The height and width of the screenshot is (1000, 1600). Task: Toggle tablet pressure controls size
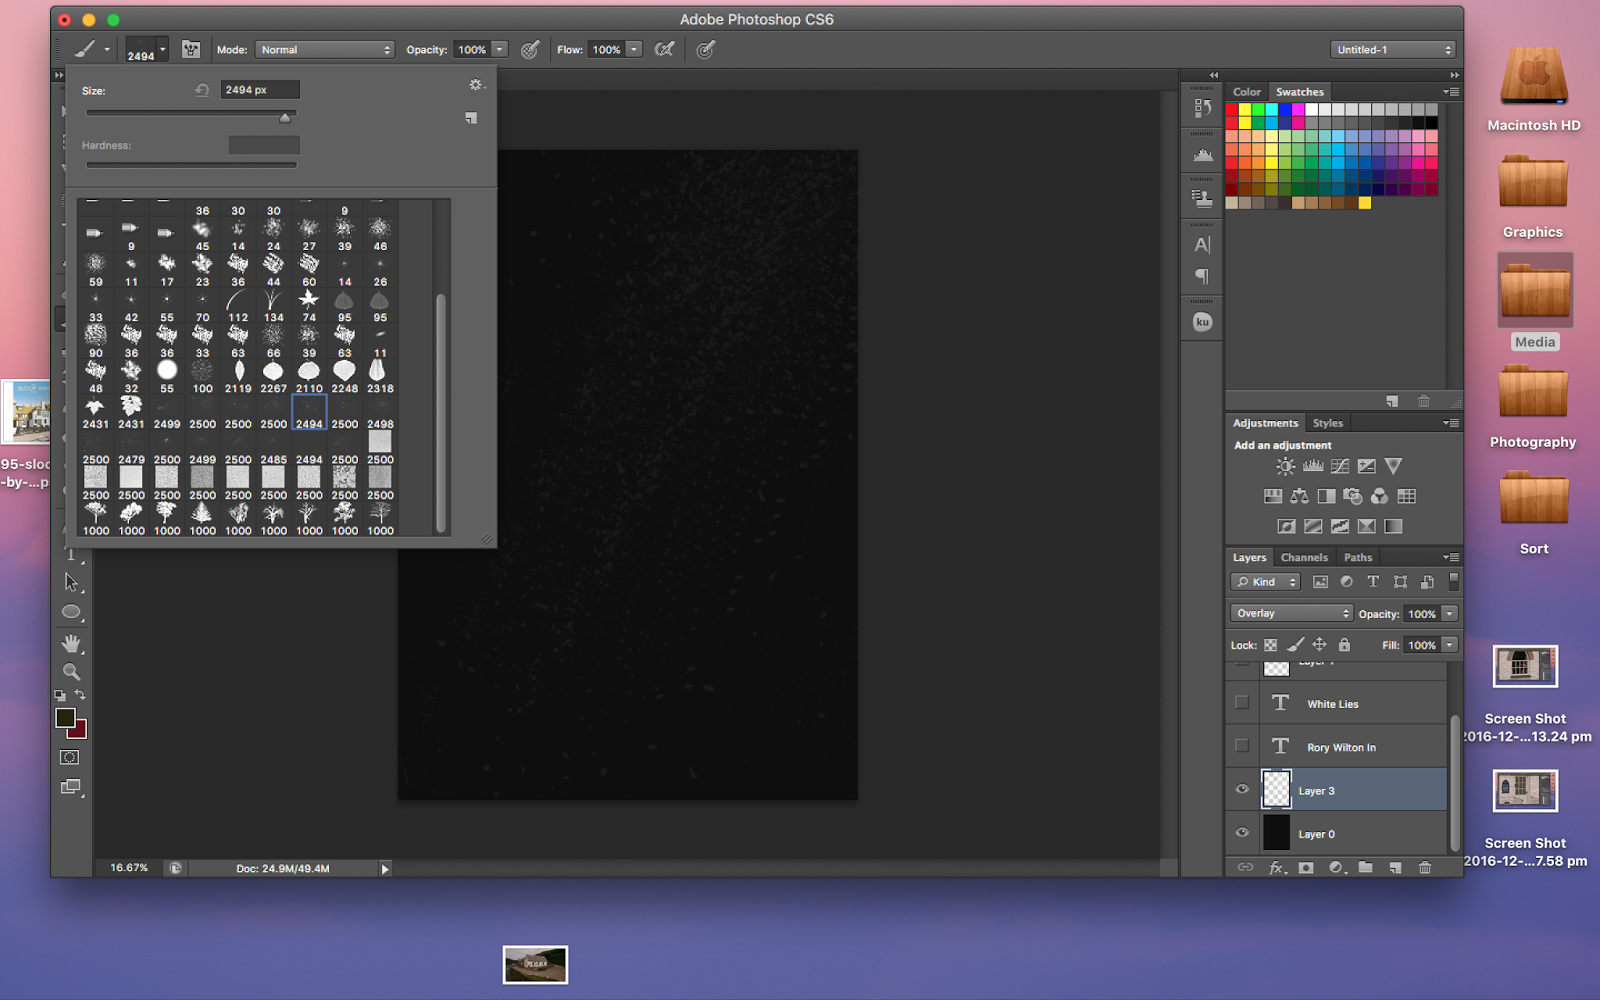point(706,49)
